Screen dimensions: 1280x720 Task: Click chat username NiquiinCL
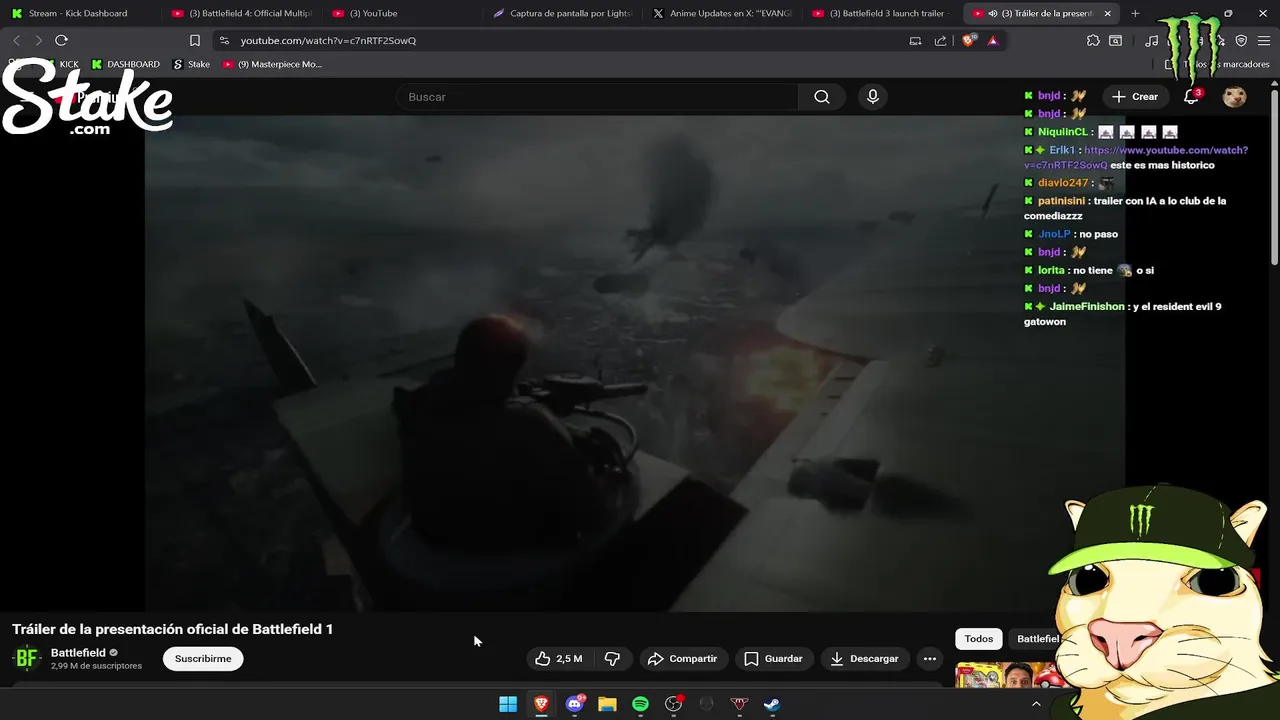[1062, 132]
